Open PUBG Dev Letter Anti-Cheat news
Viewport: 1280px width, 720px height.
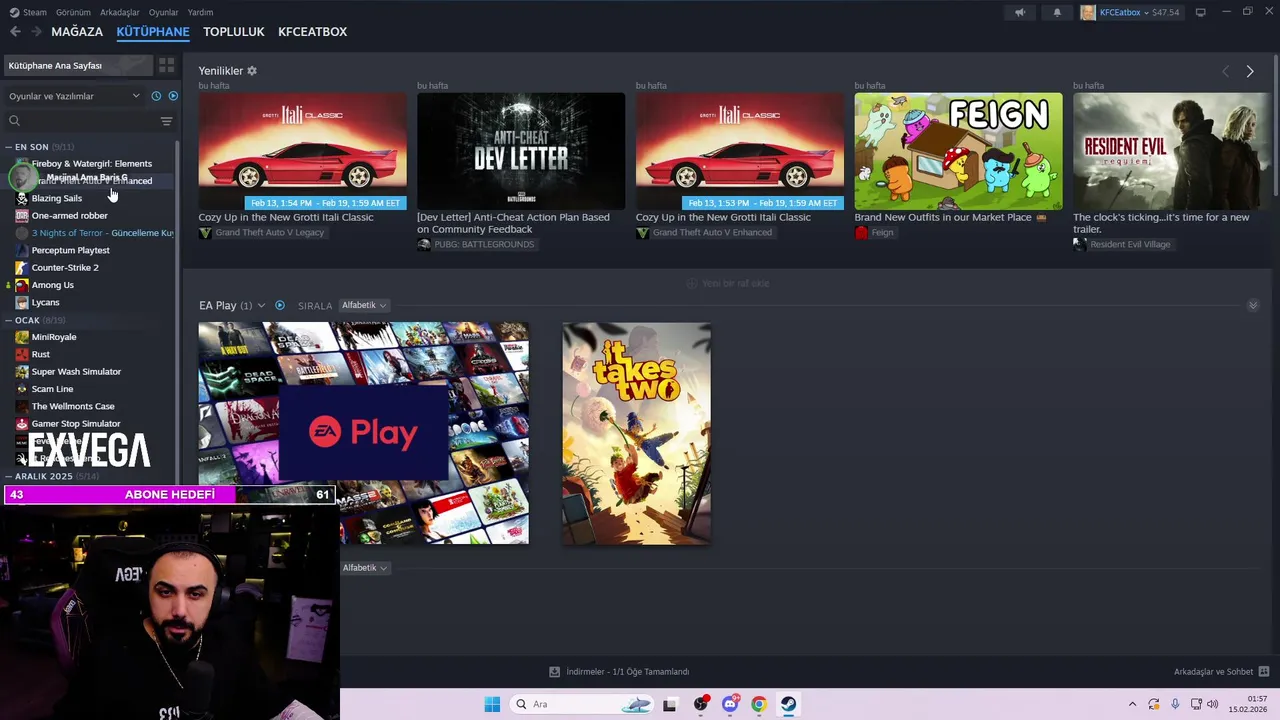520,151
